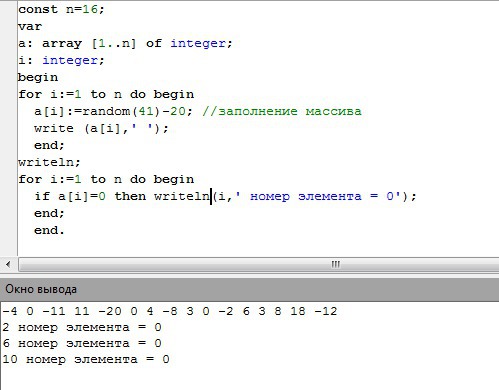
Task: Click the "array" keyword in the declaration
Action: coord(62,44)
